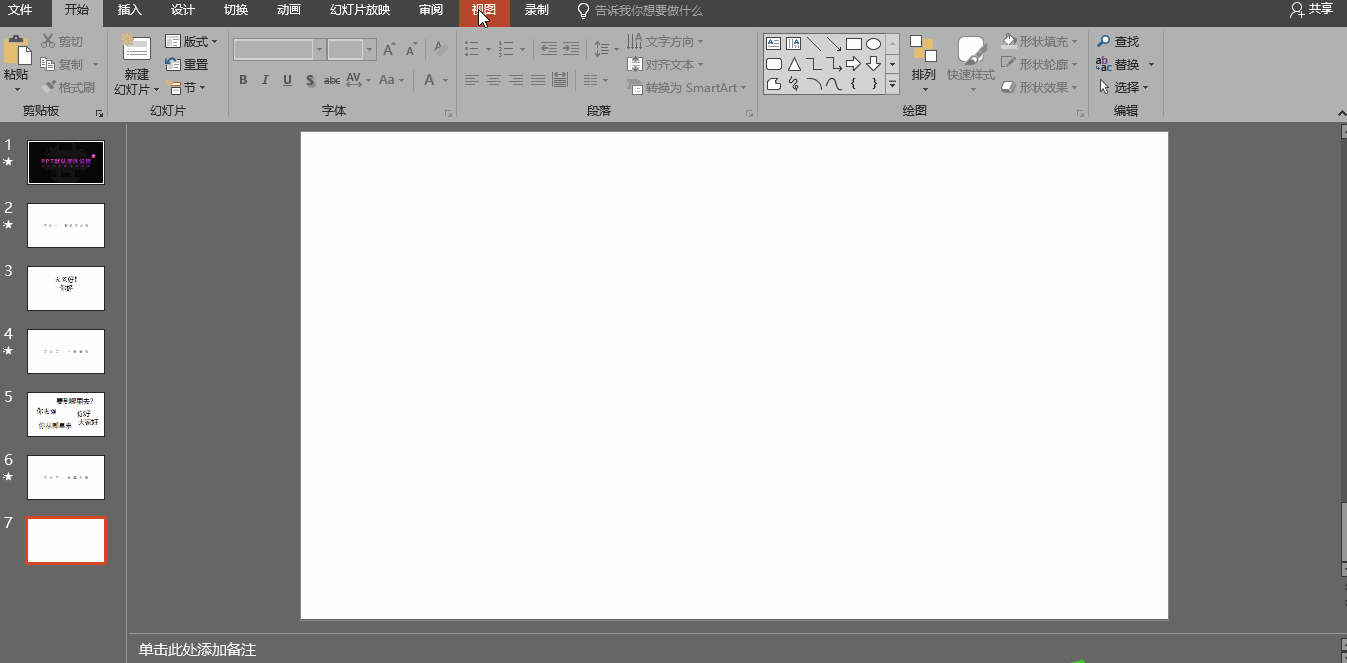
Task: Switch to the Design (设计) tab
Action: [x=183, y=10]
